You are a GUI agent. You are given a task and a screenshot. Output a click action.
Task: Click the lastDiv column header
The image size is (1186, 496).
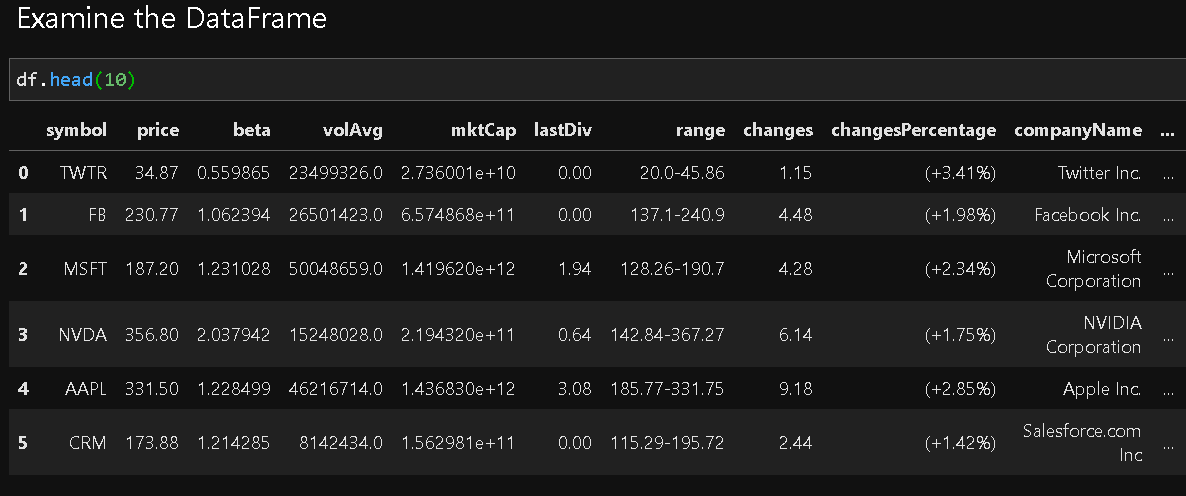click(x=562, y=130)
